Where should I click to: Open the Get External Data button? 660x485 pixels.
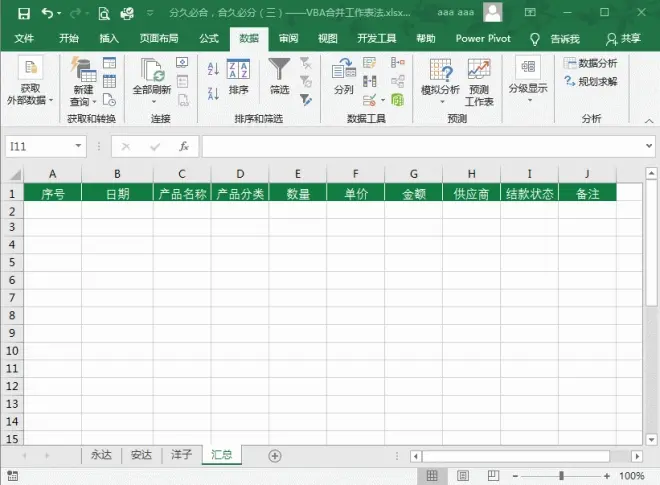(30, 81)
